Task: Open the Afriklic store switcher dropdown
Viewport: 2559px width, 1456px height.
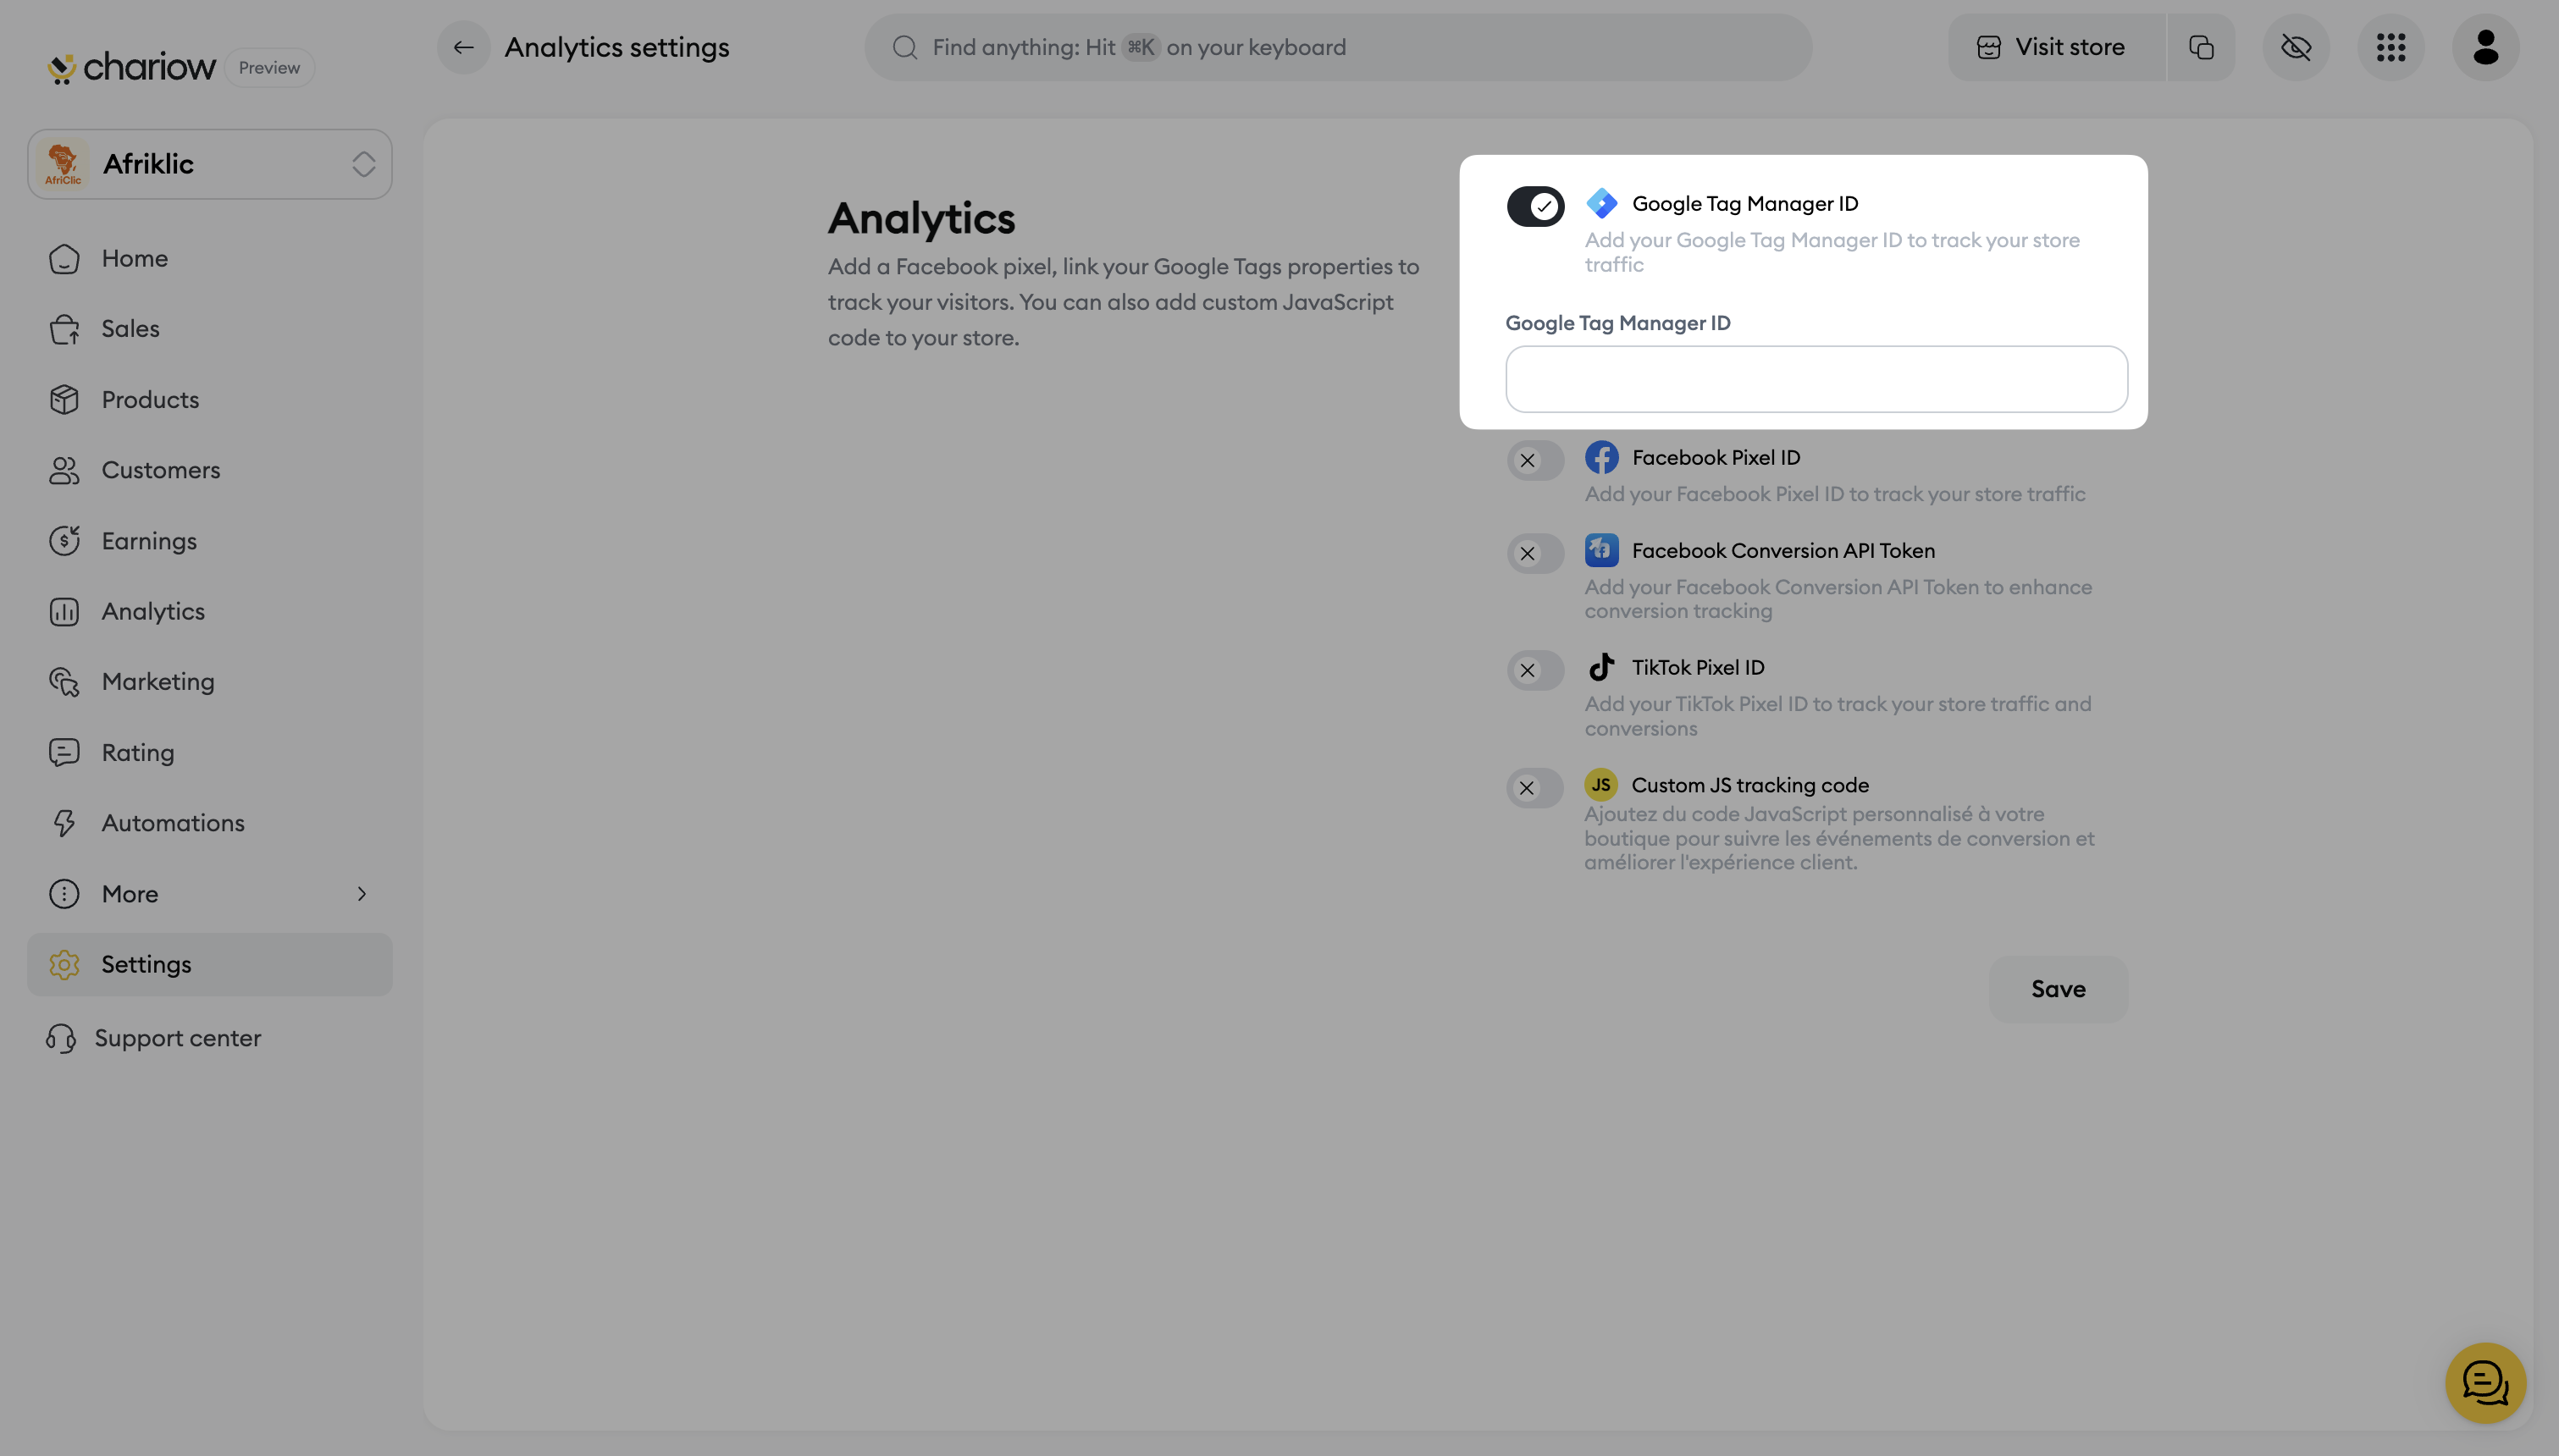Action: [210, 164]
